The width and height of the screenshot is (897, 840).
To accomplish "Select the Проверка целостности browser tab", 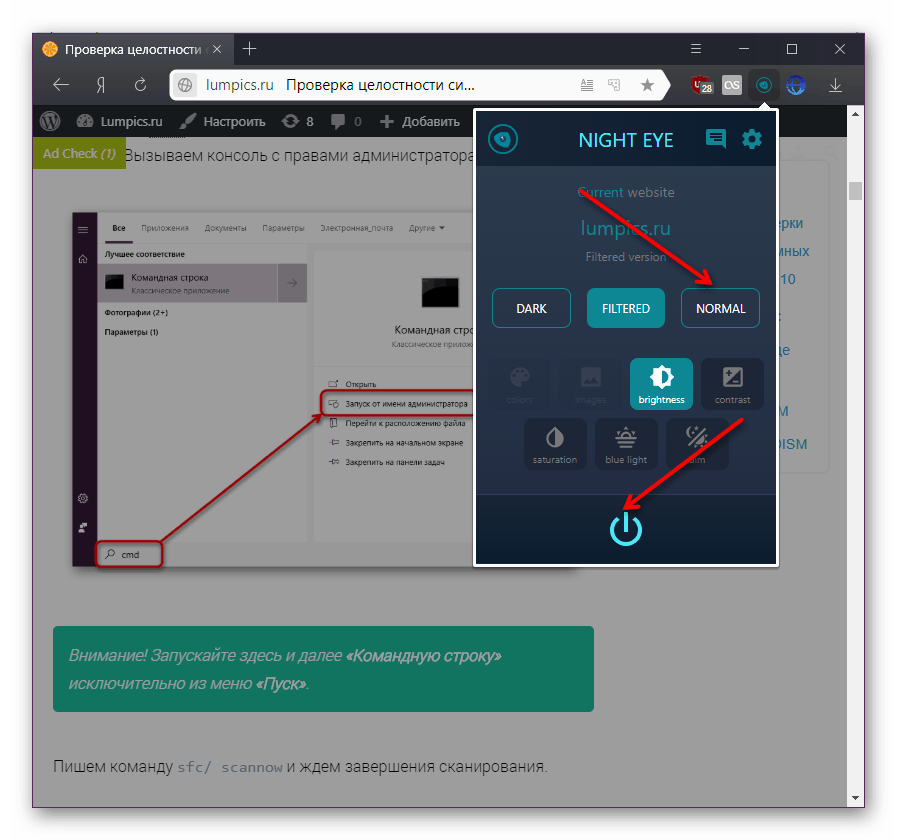I will (133, 49).
